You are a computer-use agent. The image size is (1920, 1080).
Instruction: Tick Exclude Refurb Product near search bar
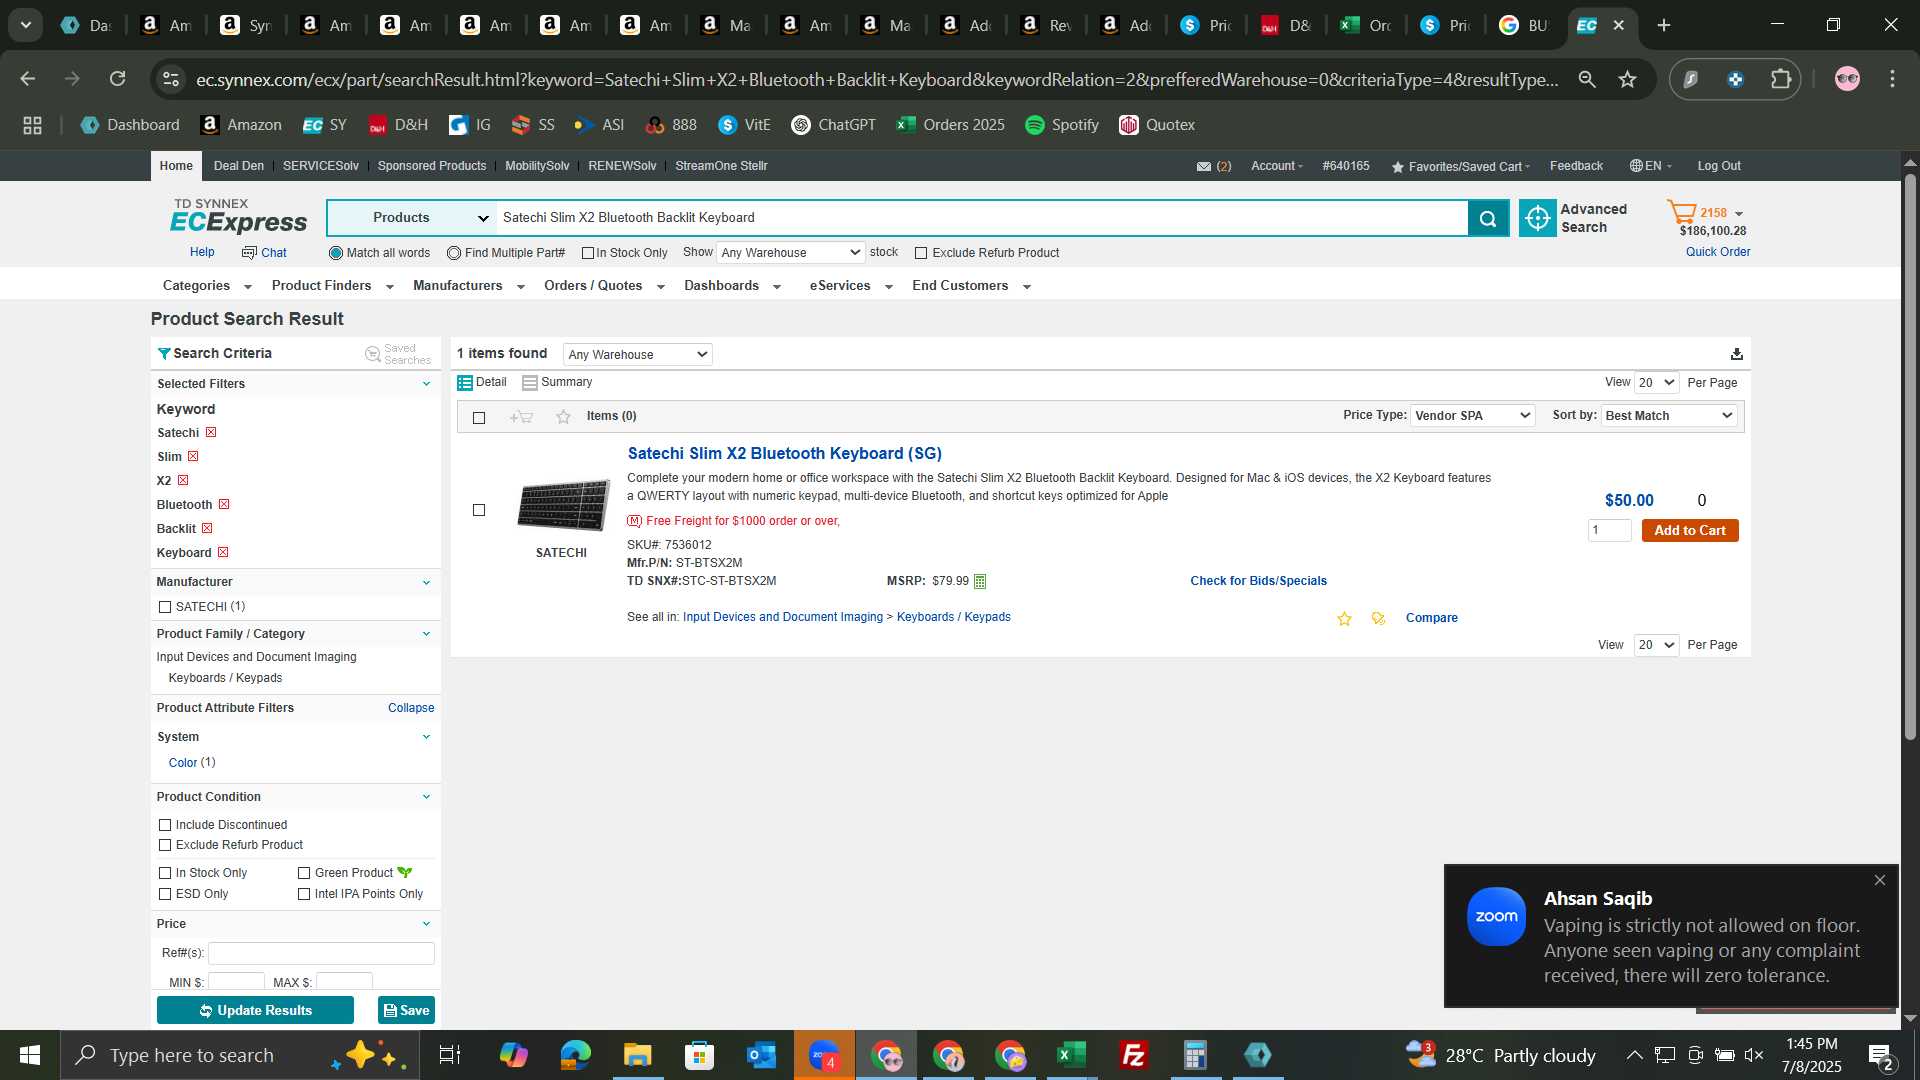[921, 254]
